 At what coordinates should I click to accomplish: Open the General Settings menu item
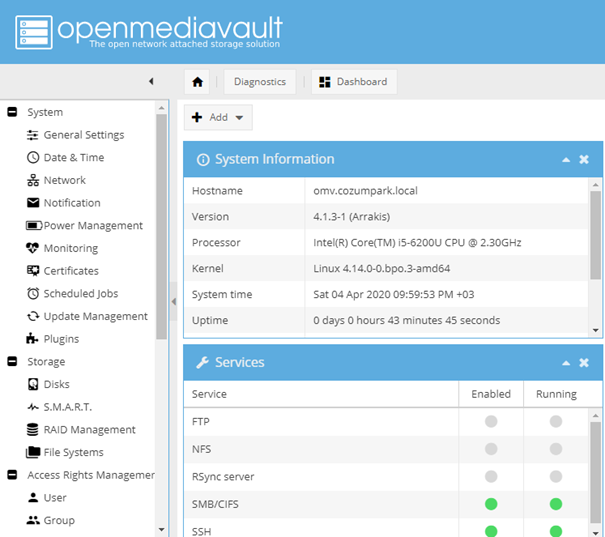pyautogui.click(x=84, y=135)
